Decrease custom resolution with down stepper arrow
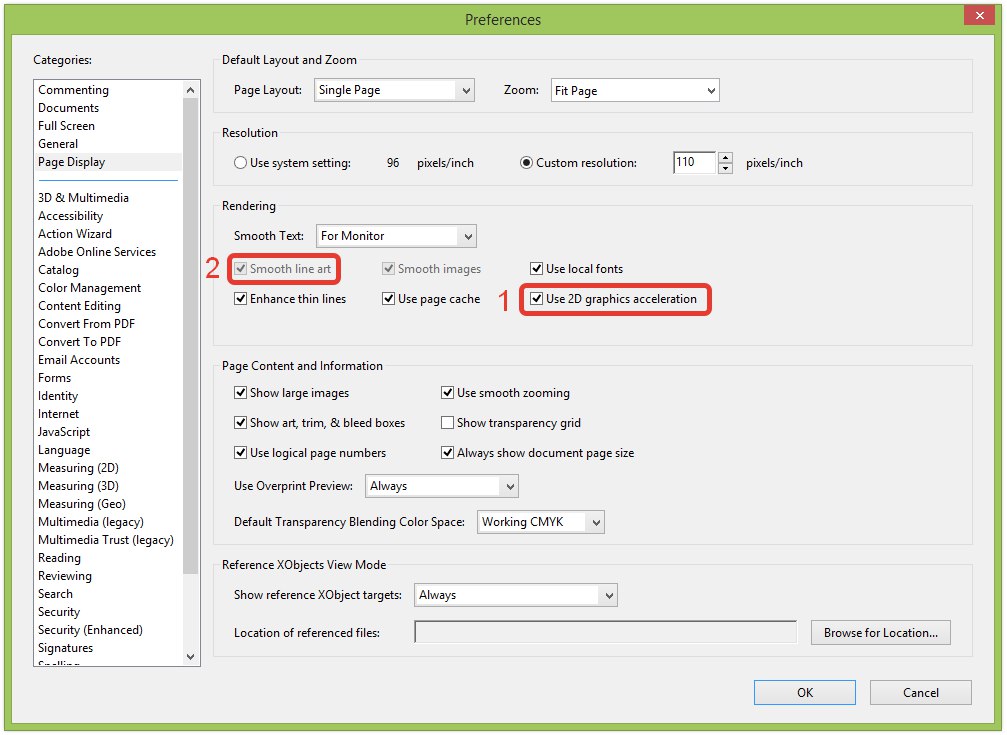Image resolution: width=1007 pixels, height=735 pixels. (725, 168)
